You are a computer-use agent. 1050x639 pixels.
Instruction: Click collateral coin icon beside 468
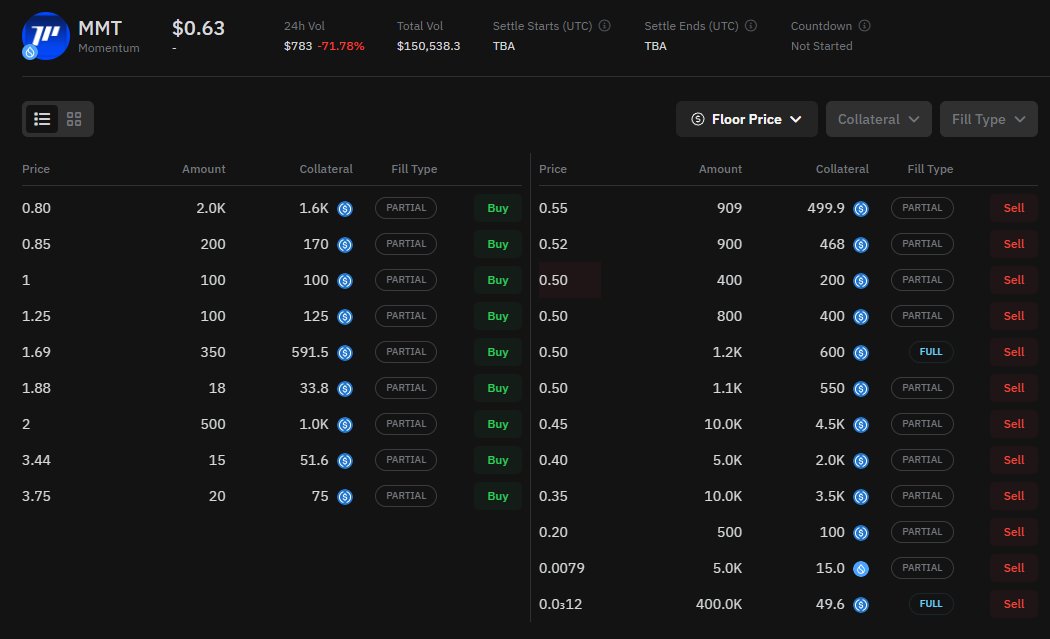pyautogui.click(x=861, y=245)
